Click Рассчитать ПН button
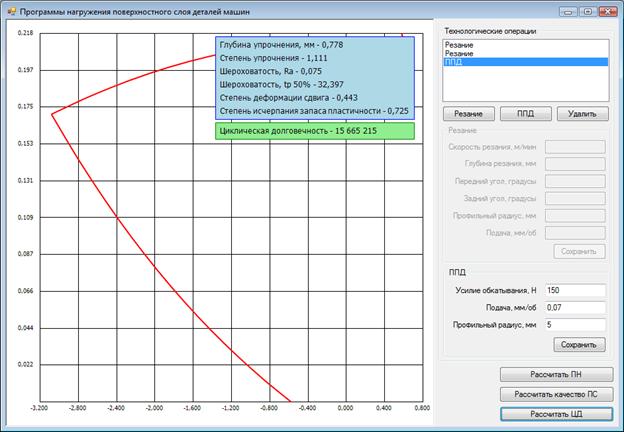Viewport: 624px width, 432px height. pyautogui.click(x=555, y=375)
